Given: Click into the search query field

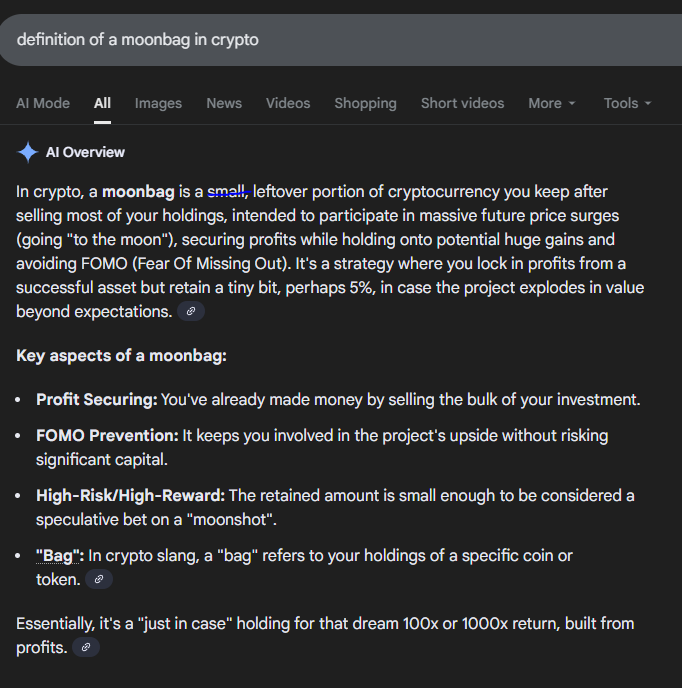Looking at the screenshot, I should pyautogui.click(x=341, y=40).
